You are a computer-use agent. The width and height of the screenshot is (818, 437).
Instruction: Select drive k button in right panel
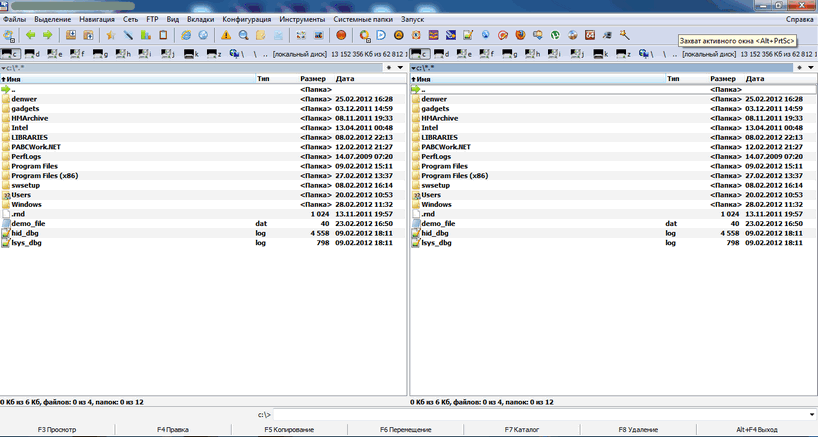coord(602,52)
